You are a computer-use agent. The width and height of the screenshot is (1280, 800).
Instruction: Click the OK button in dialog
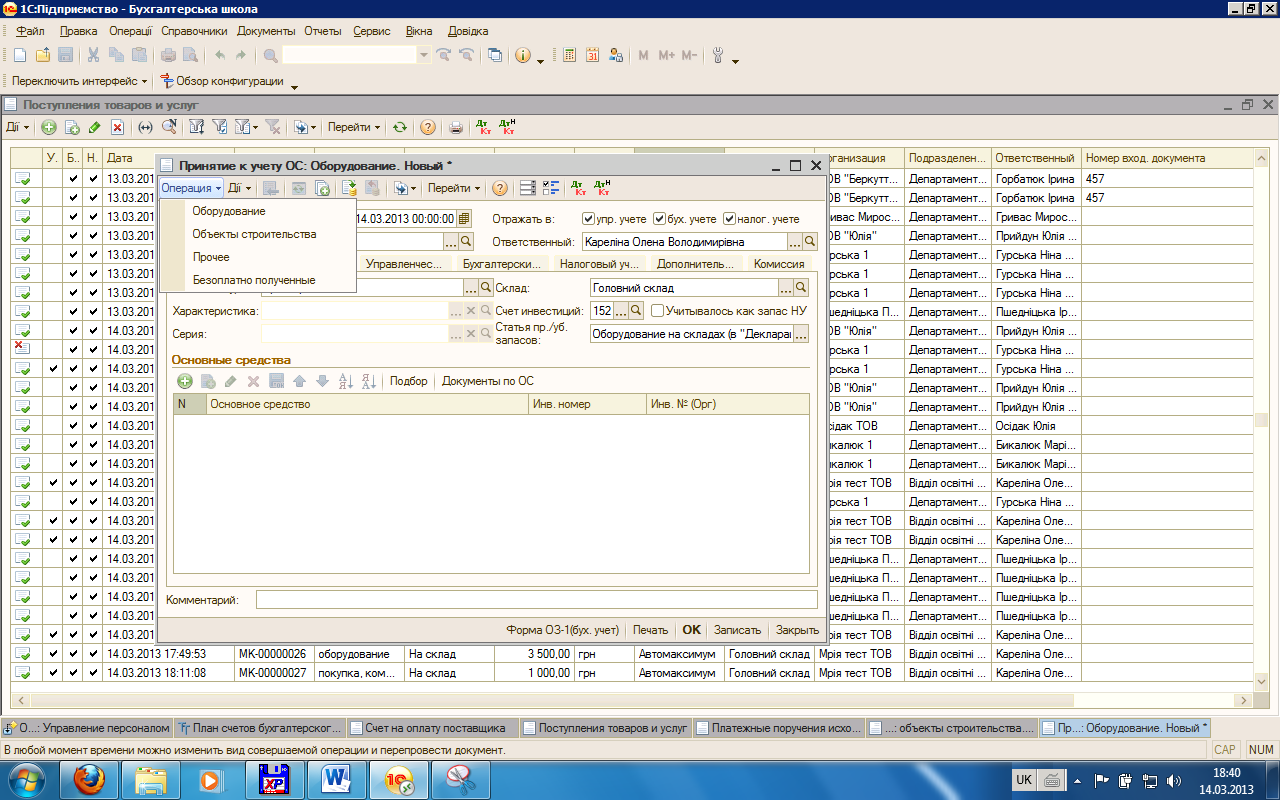click(x=691, y=630)
